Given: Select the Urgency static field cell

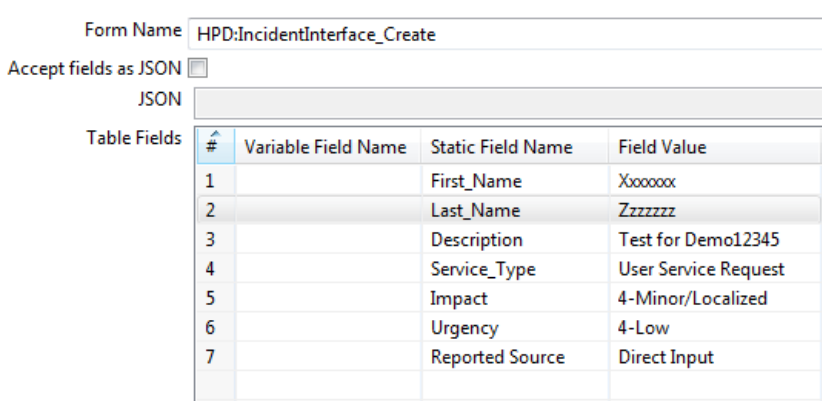Looking at the screenshot, I should (464, 327).
